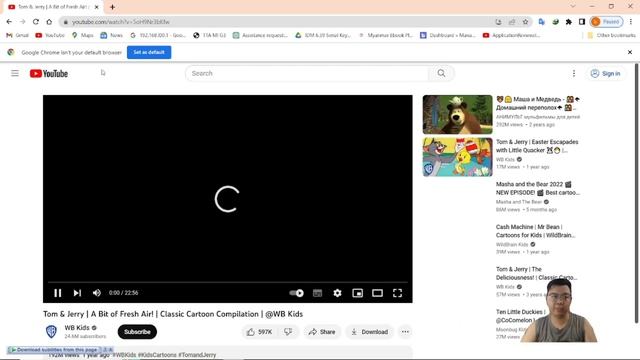Click the search magnifier button
The width and height of the screenshot is (640, 360).
click(x=441, y=73)
